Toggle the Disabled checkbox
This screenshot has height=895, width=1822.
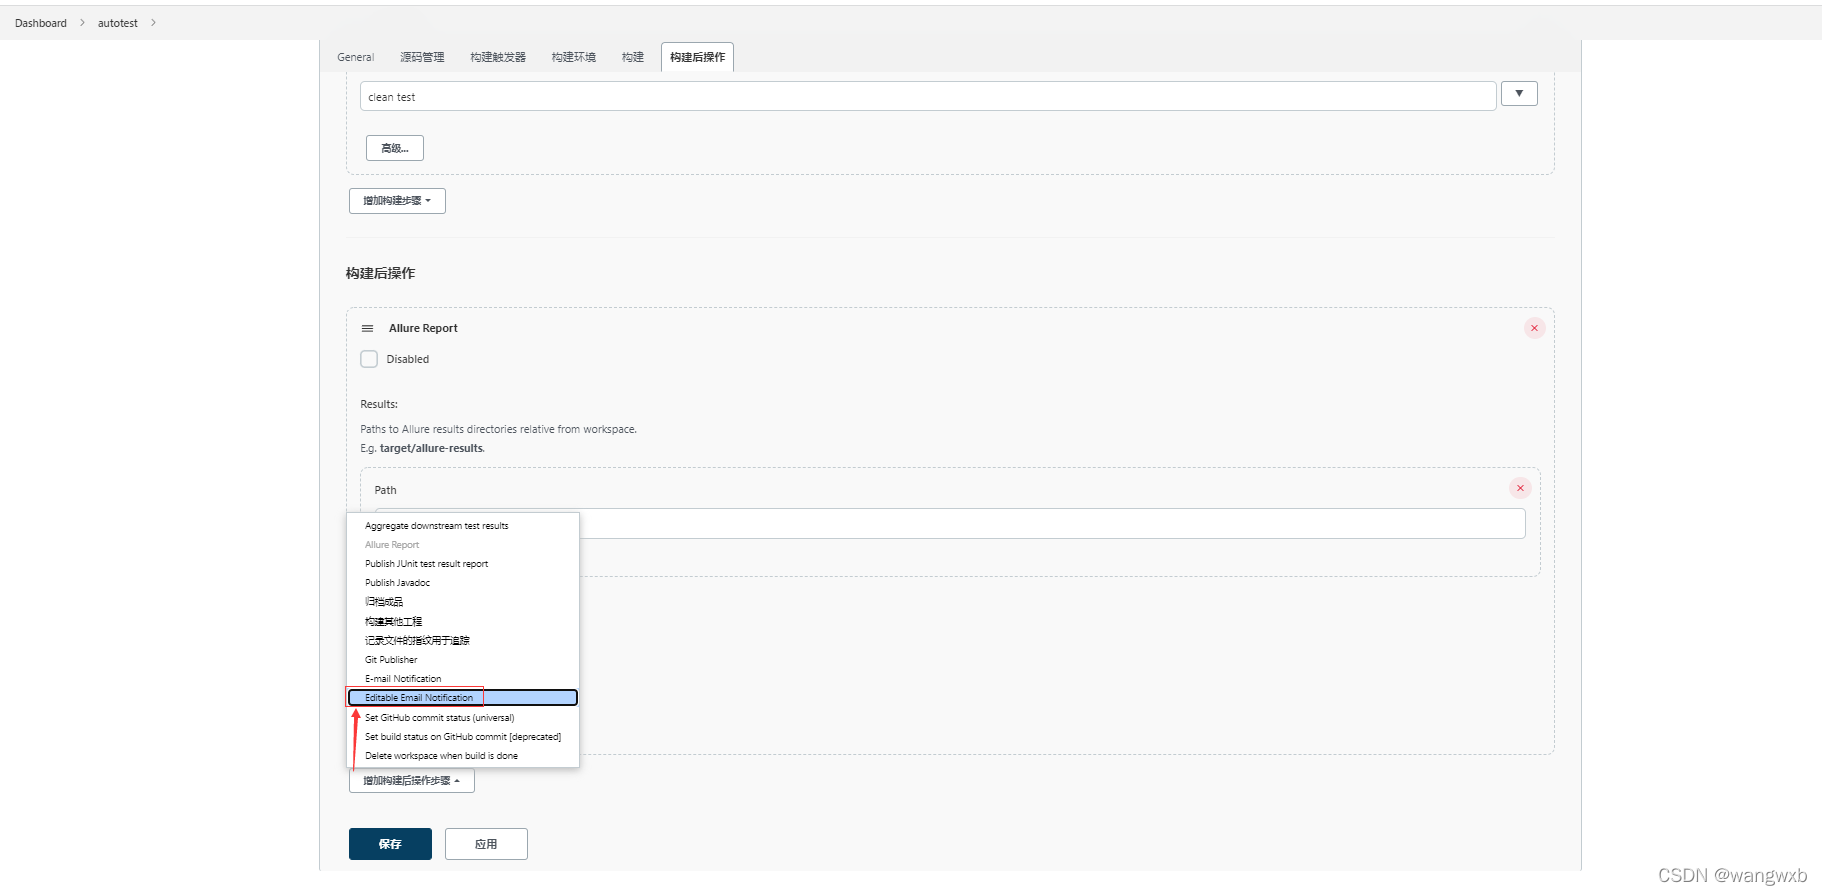point(369,359)
